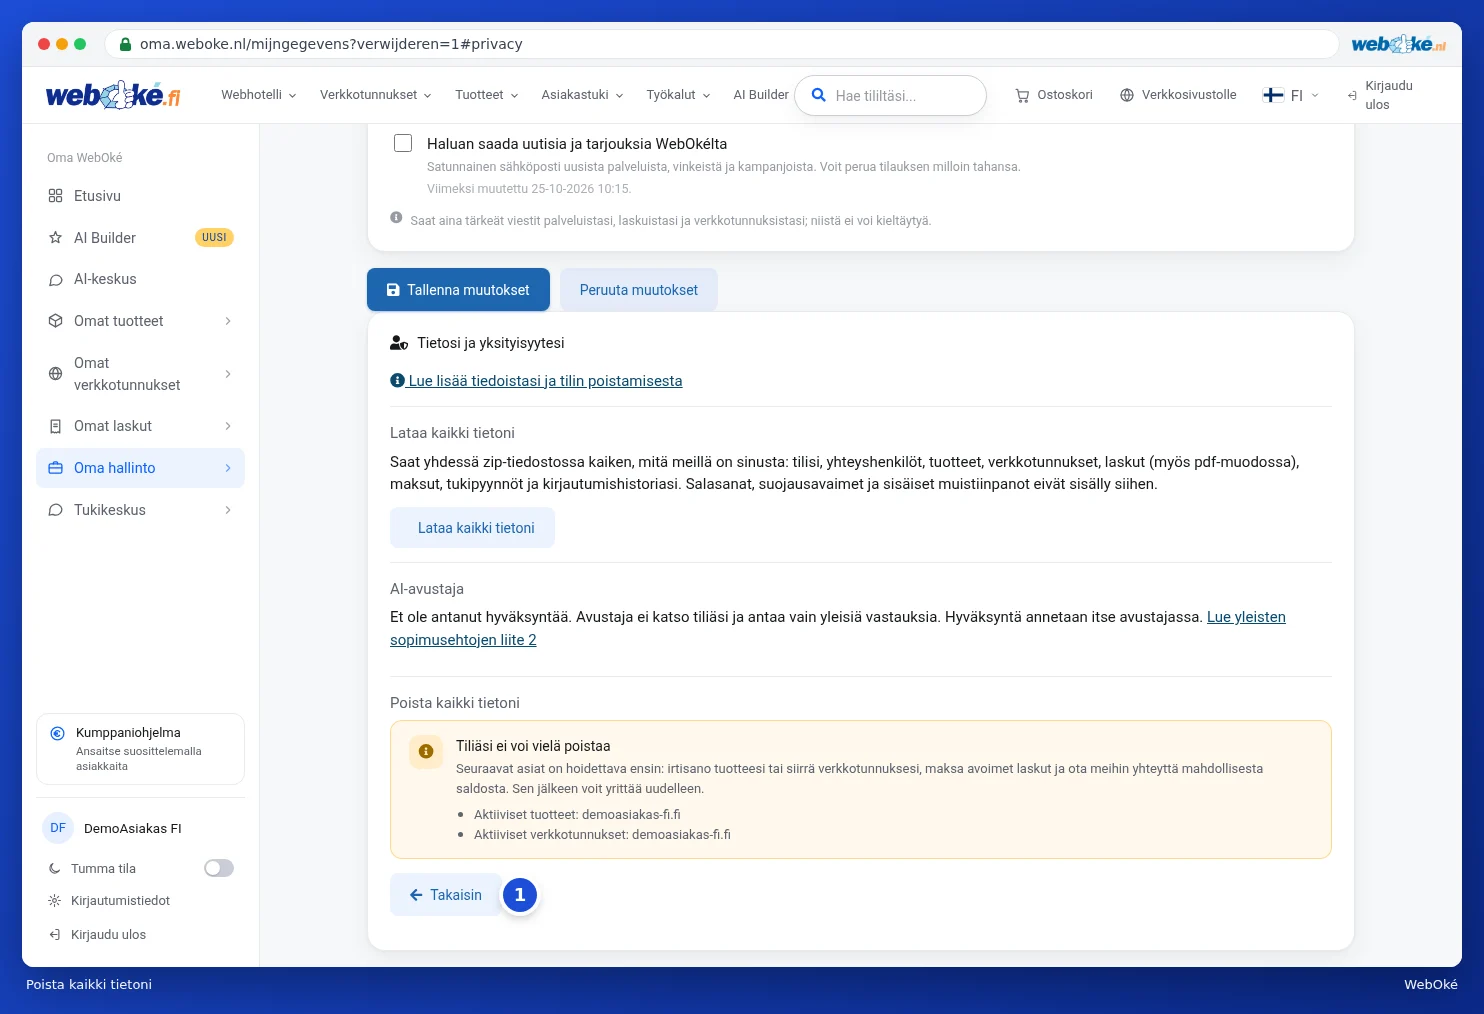Screen dimensions: 1484x1014
Task: Toggle the Tumma tila dark mode switch
Action: (219, 868)
